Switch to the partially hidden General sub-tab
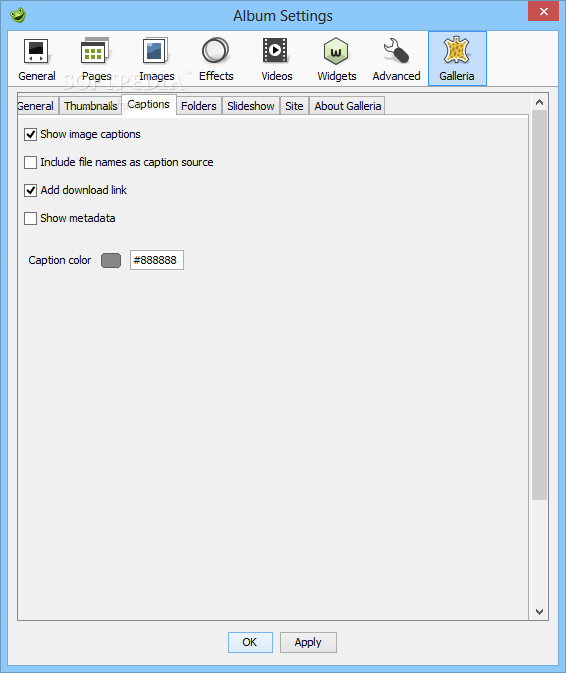Viewport: 566px width, 673px height. click(x=37, y=106)
